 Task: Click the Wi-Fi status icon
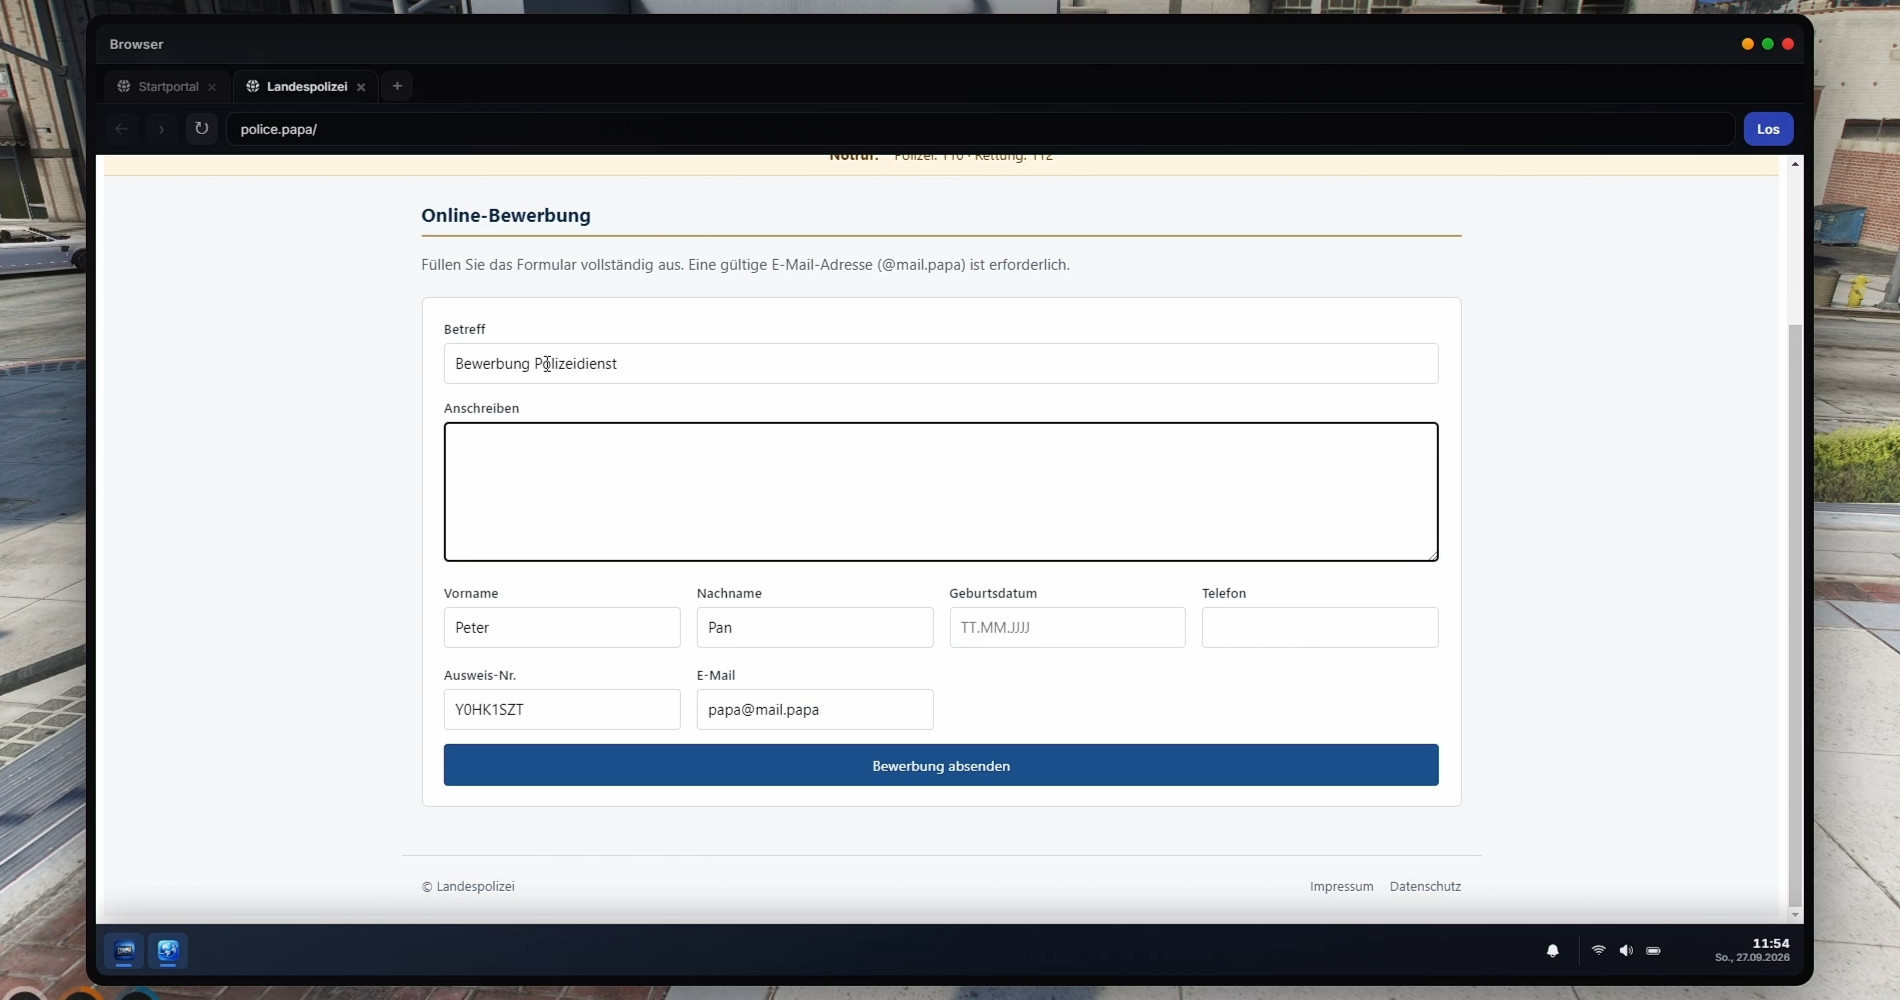[x=1598, y=951]
